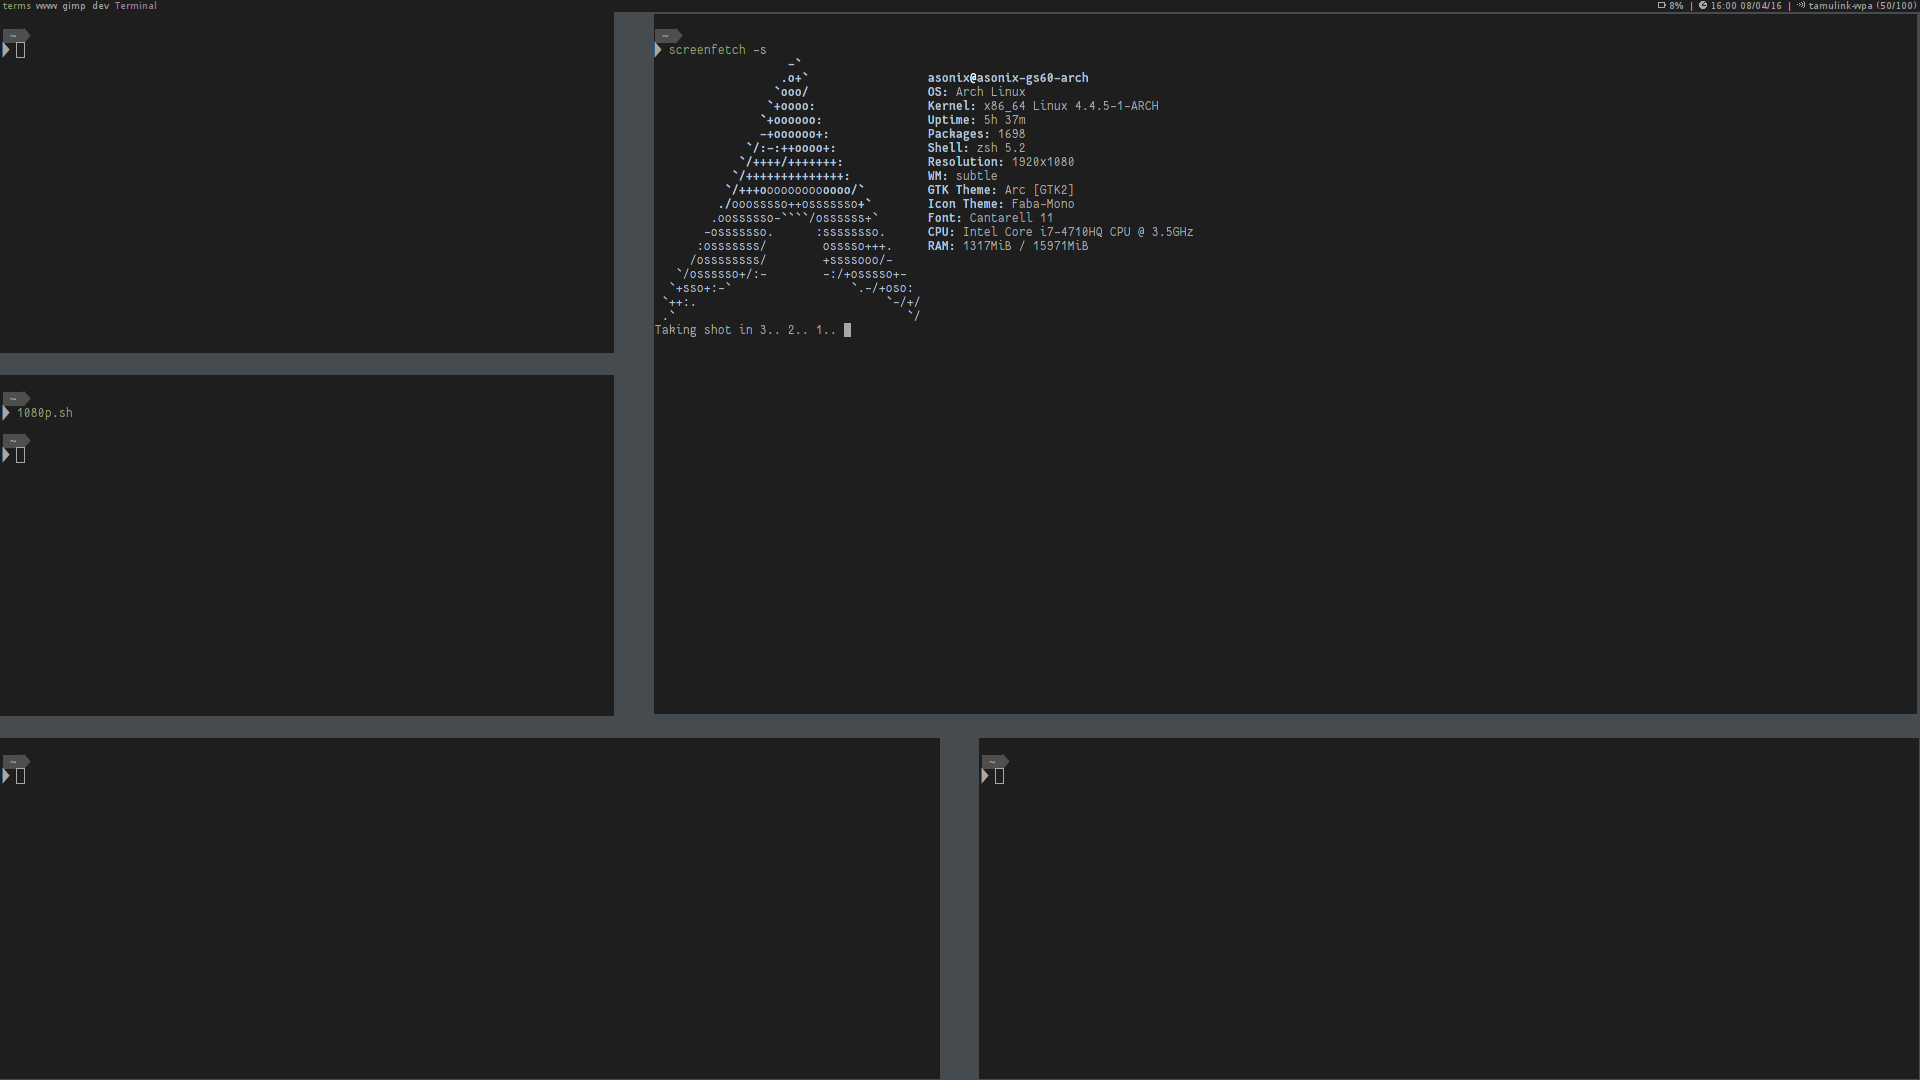Switch to the terms view
1920x1080 pixels.
click(16, 5)
